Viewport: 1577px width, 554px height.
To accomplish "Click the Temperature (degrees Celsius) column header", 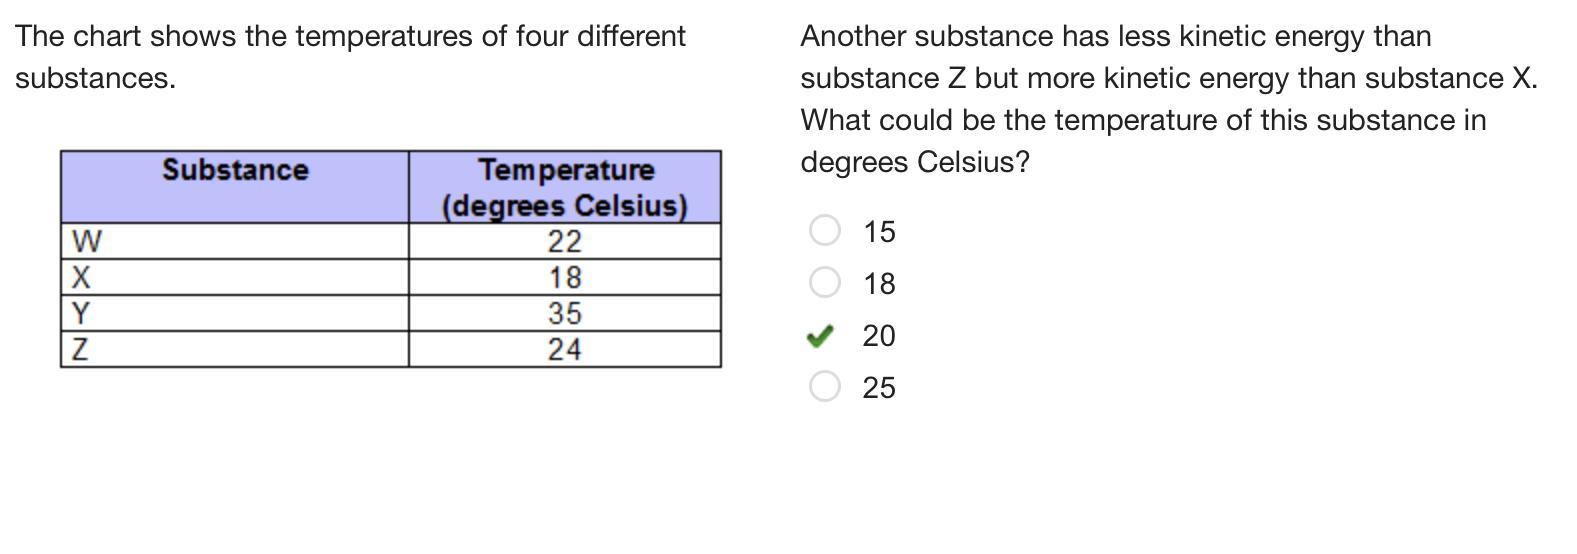I will (x=565, y=187).
